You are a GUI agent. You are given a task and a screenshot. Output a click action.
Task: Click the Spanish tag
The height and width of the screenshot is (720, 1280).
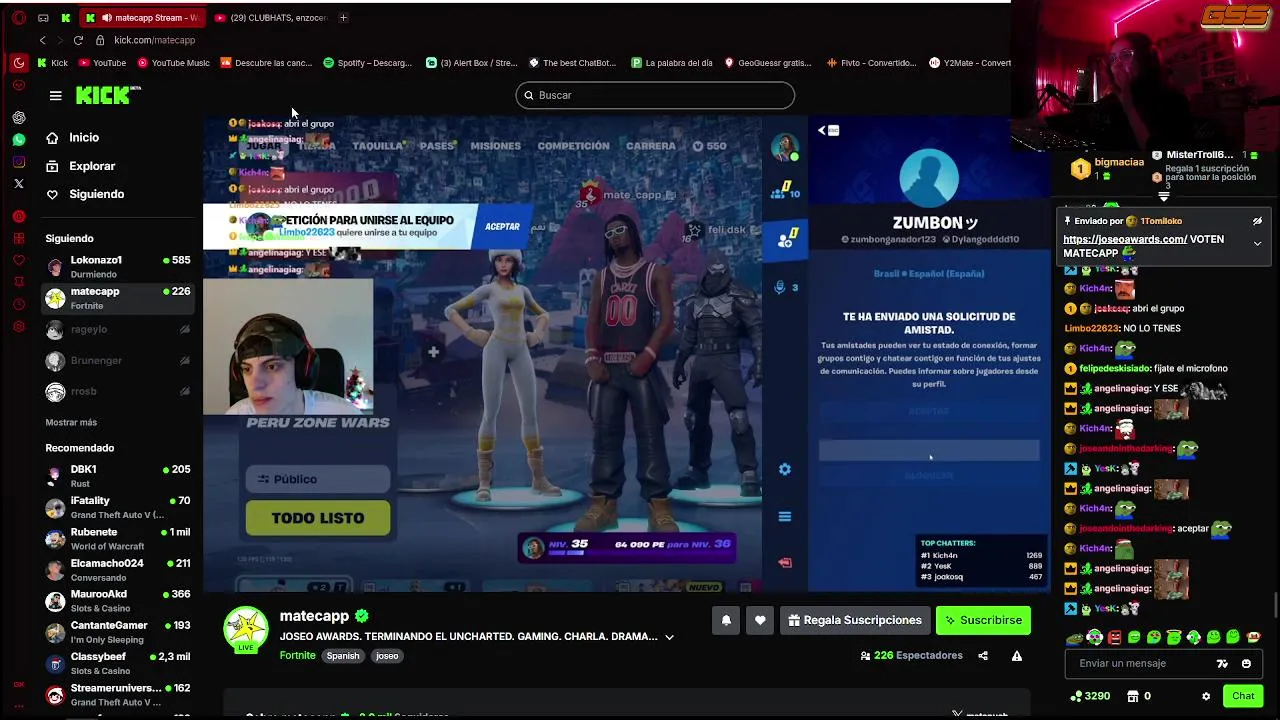[342, 656]
